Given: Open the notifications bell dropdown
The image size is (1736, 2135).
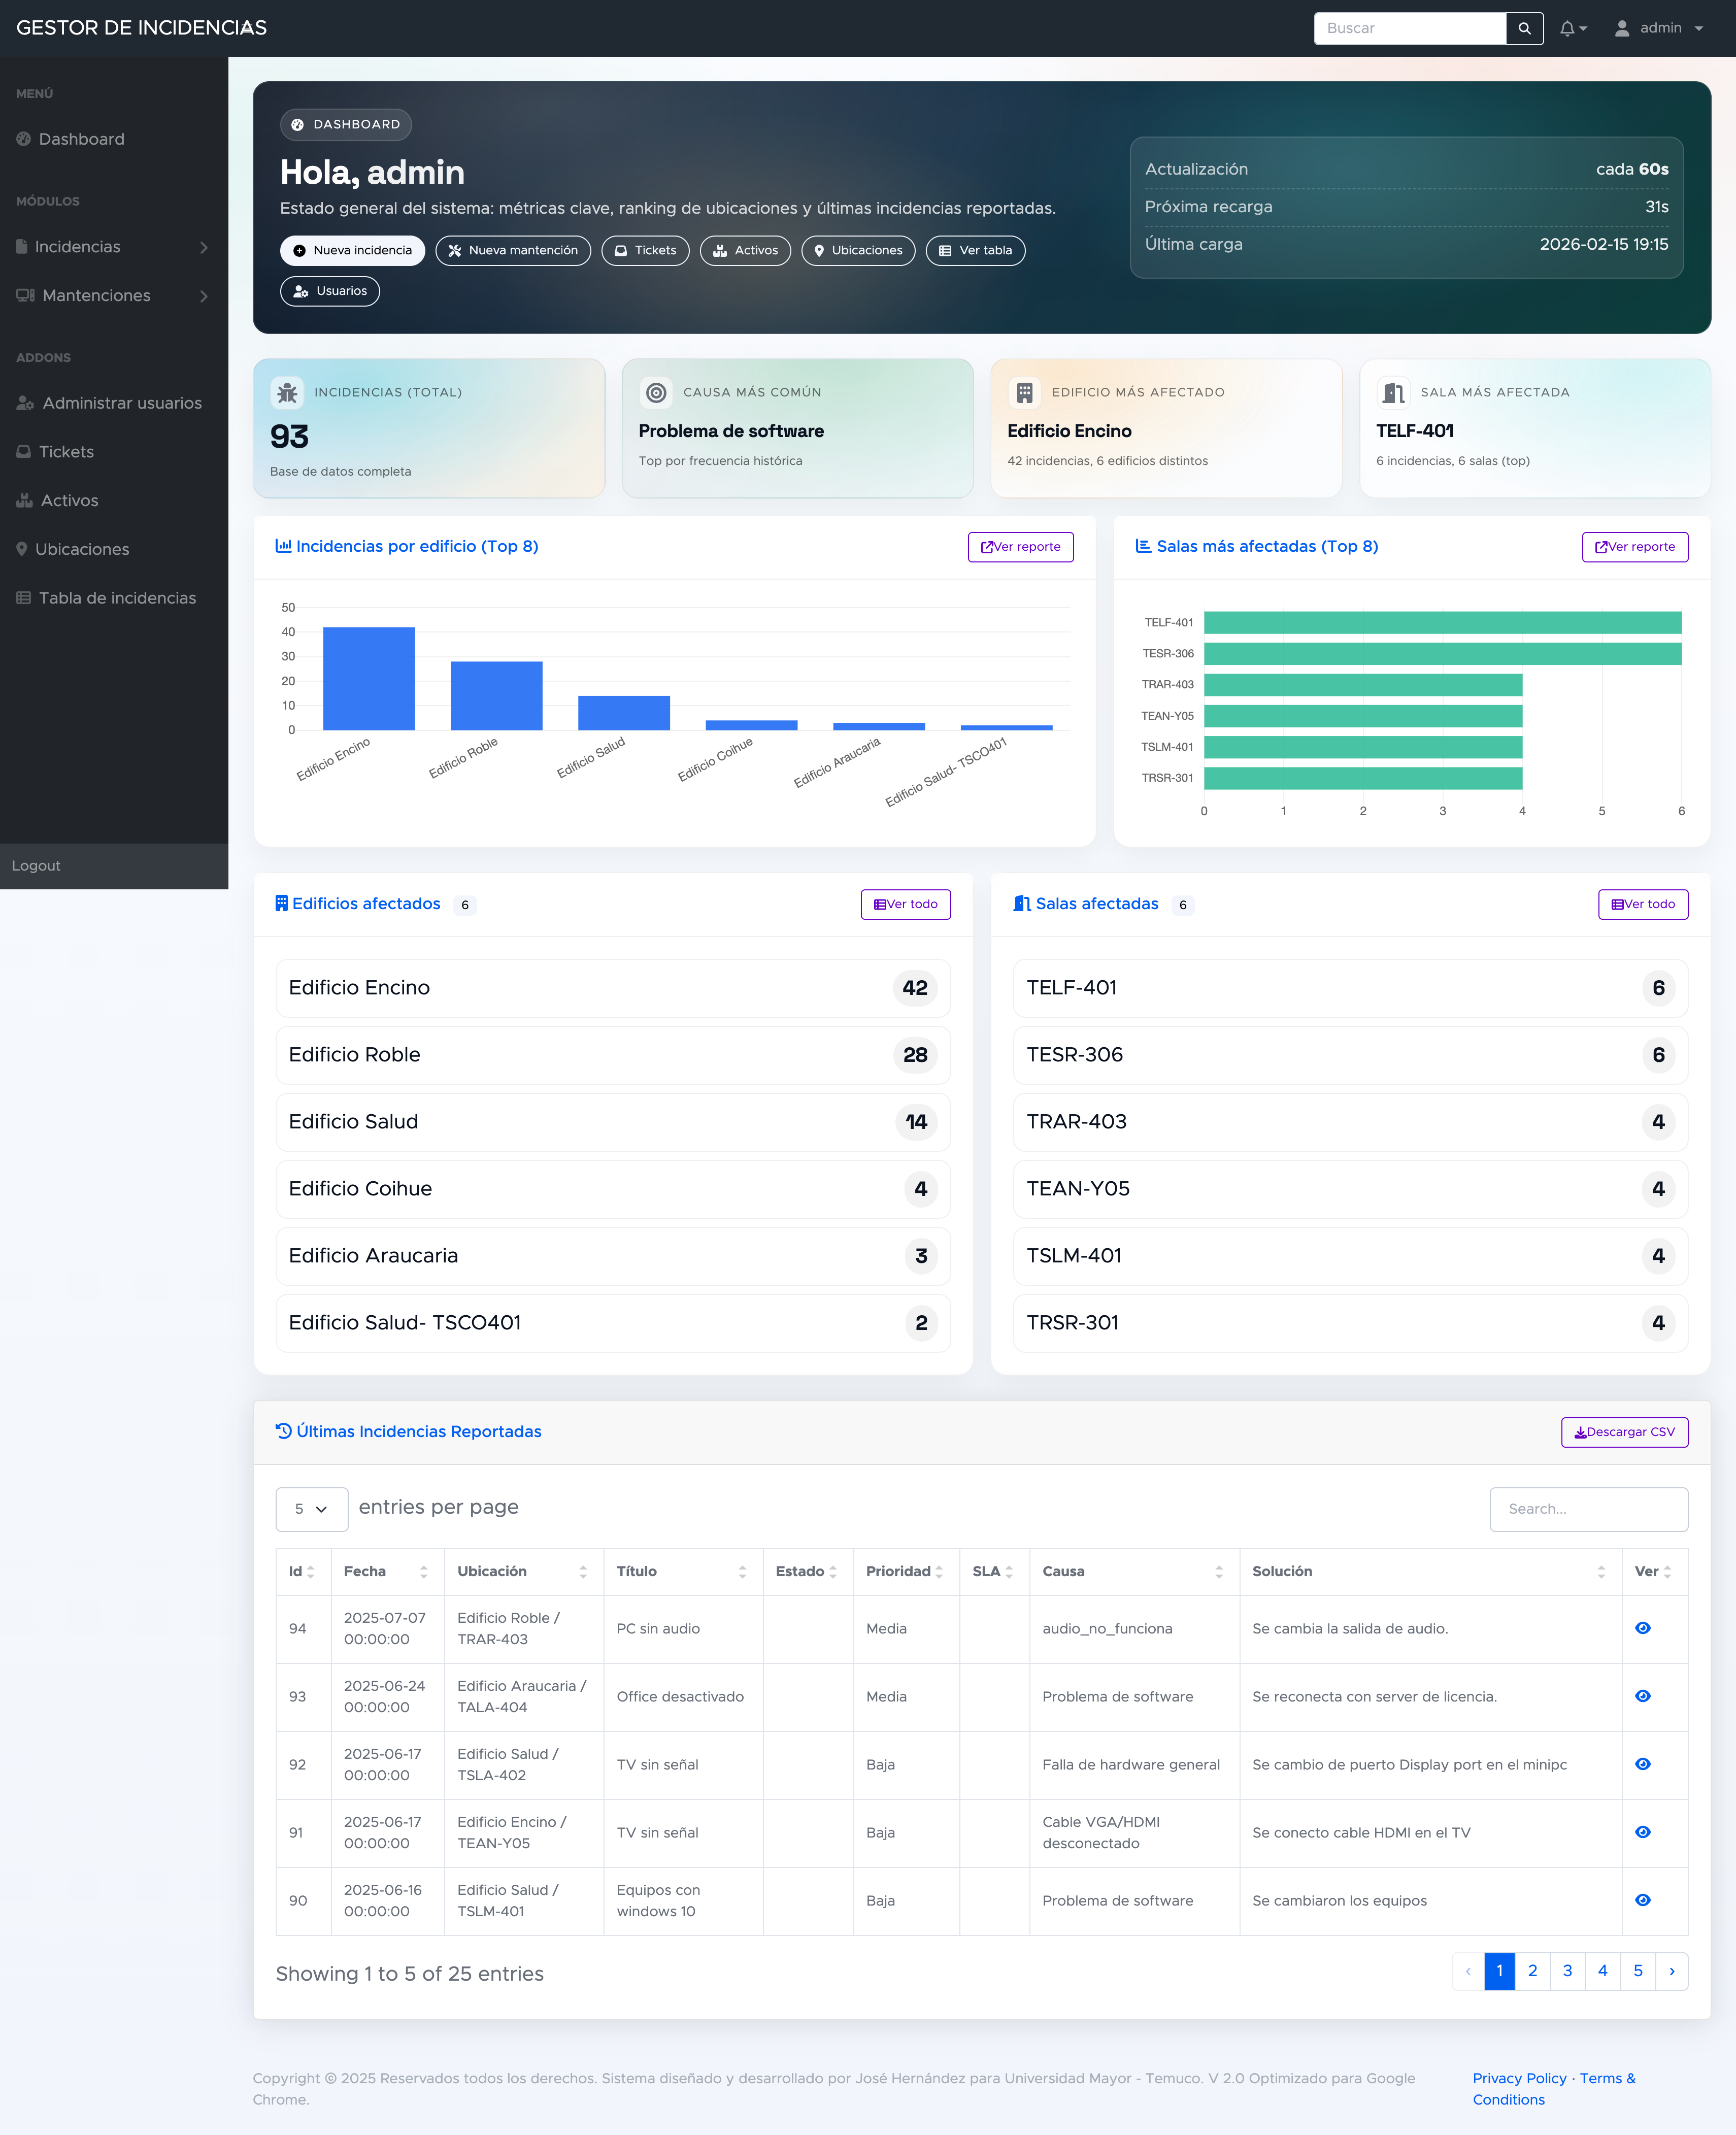Looking at the screenshot, I should pos(1572,28).
